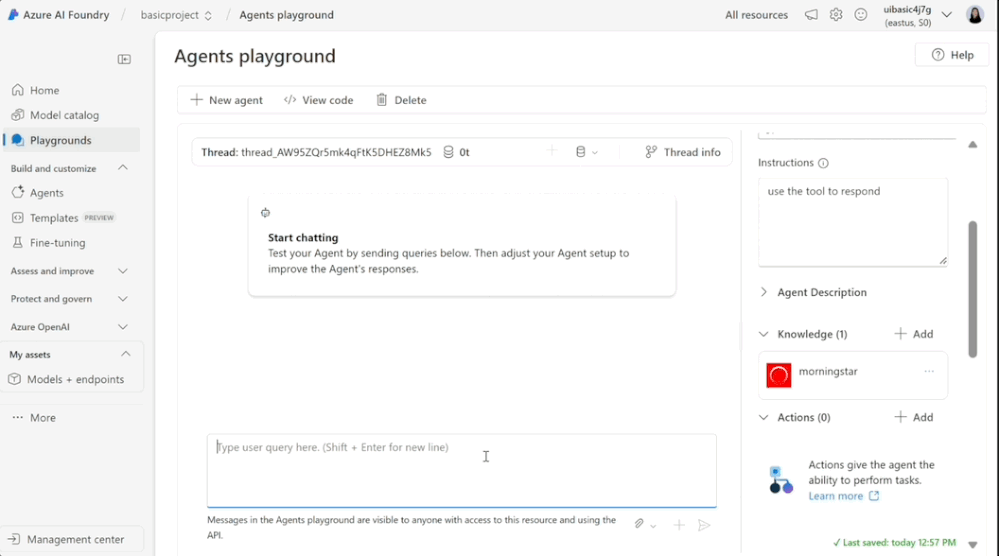The height and width of the screenshot is (556, 999).
Task: Click the attachment paperclip icon
Action: (639, 524)
